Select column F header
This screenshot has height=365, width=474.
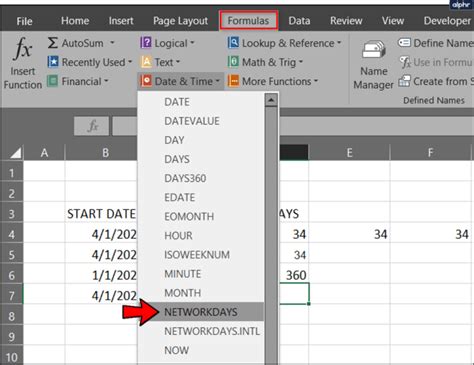[431, 153]
